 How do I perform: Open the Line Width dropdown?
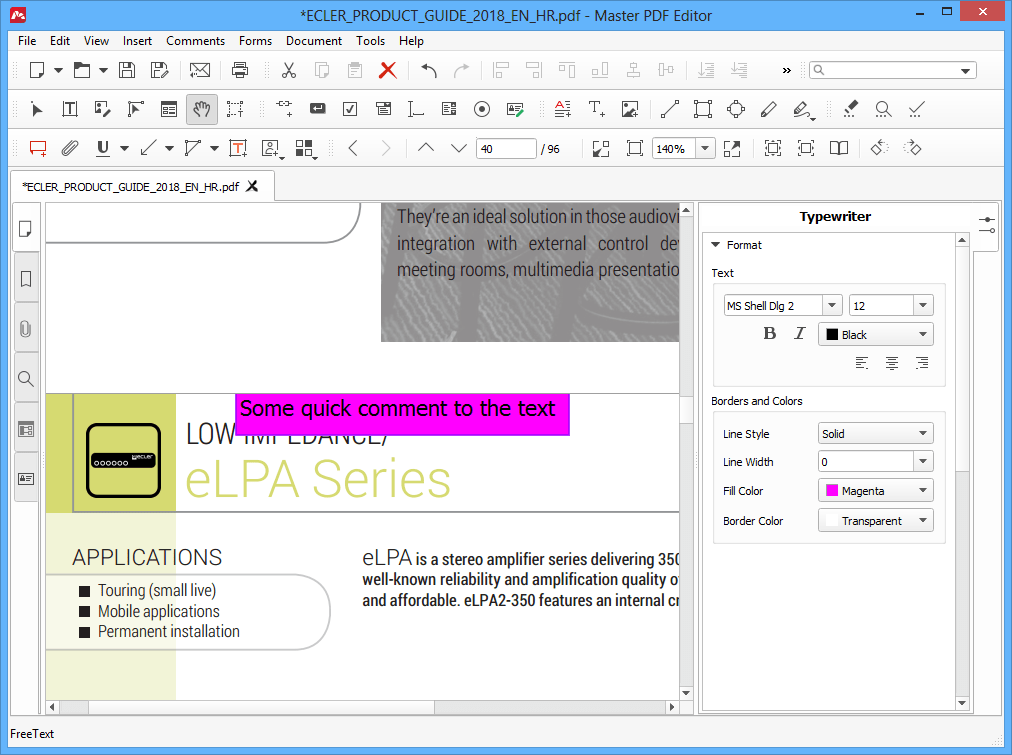923,461
